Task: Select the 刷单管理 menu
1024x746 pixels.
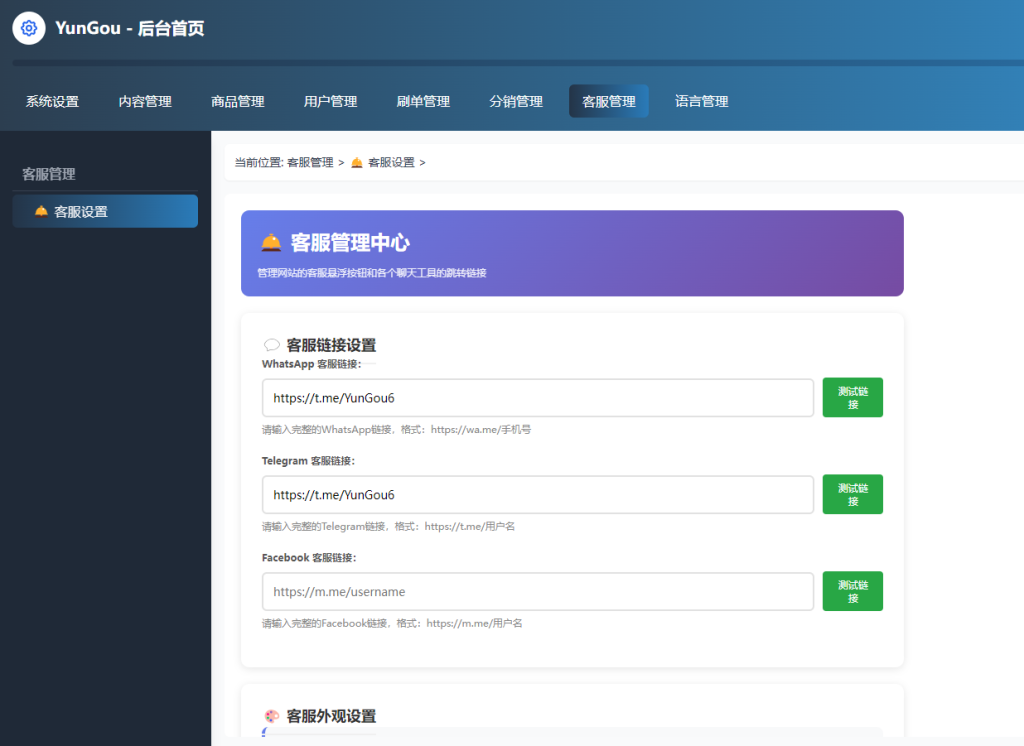Action: click(x=423, y=101)
